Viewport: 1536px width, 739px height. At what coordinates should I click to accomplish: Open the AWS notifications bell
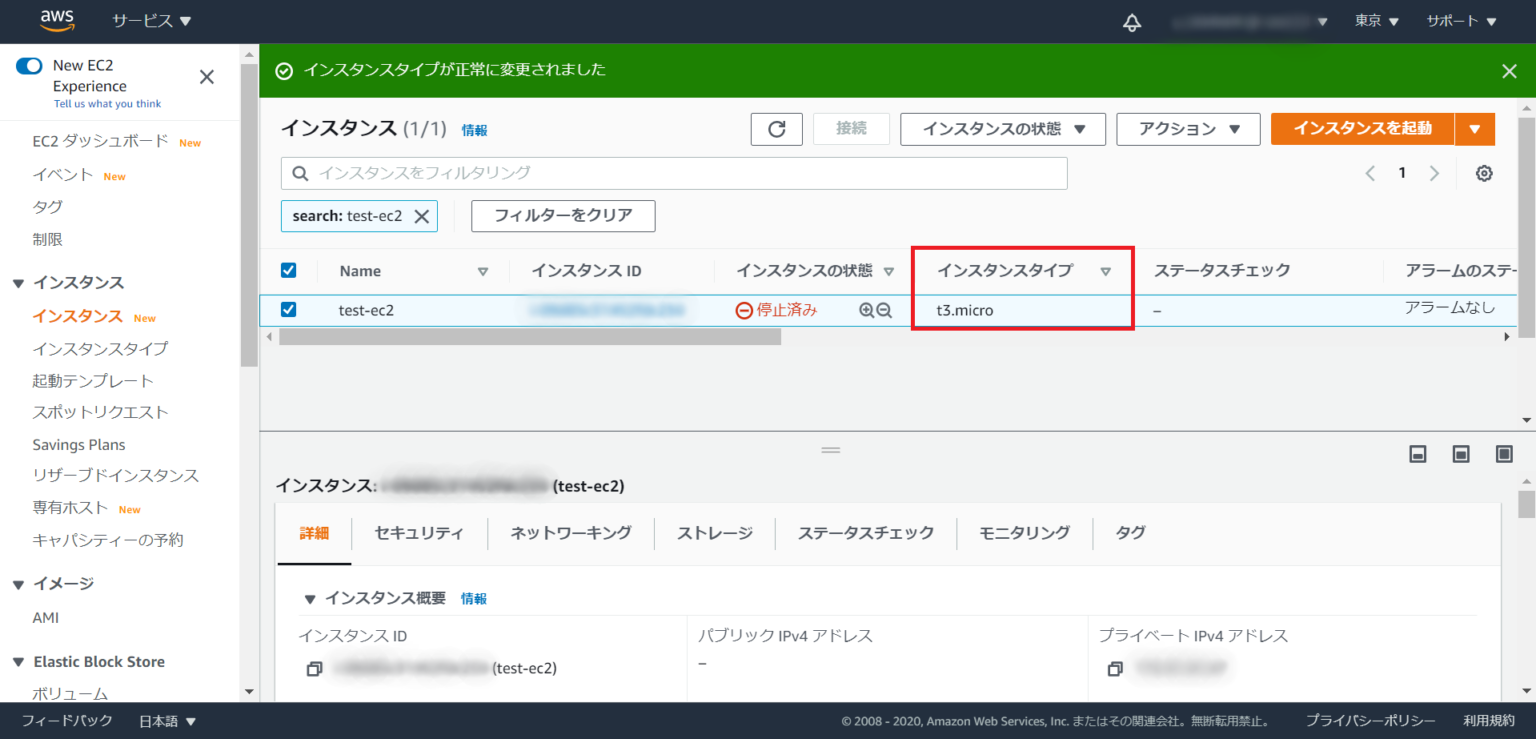click(1131, 20)
